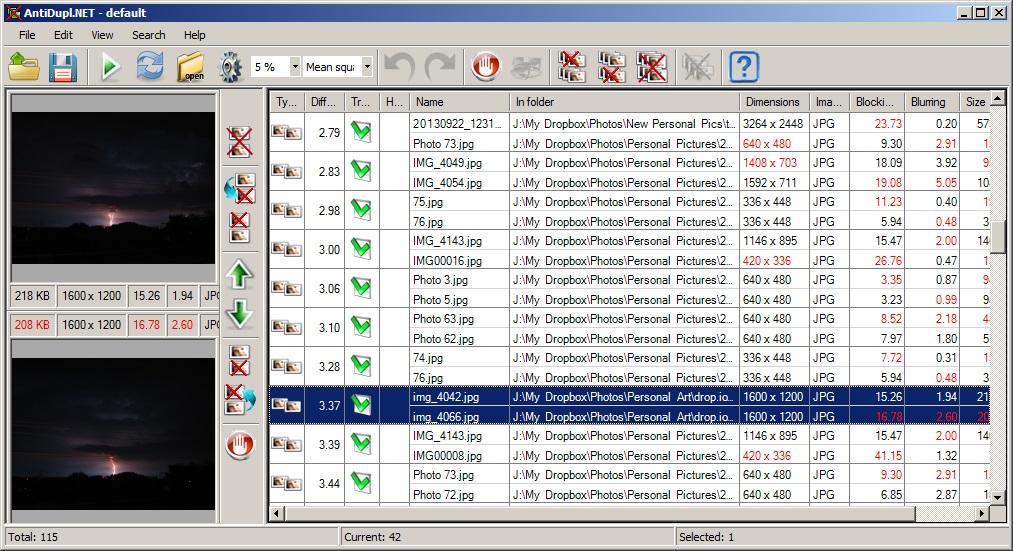Screen dimensions: 1013x551
Task: Sort by the Diff... column header
Action: pos(324,102)
